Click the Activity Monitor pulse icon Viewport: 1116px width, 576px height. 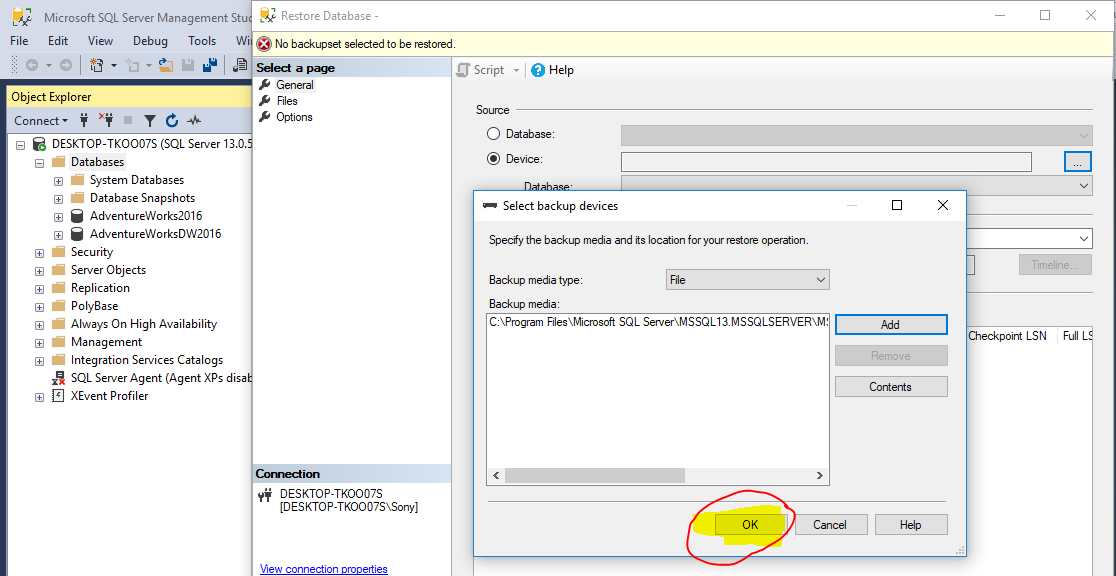(x=194, y=121)
